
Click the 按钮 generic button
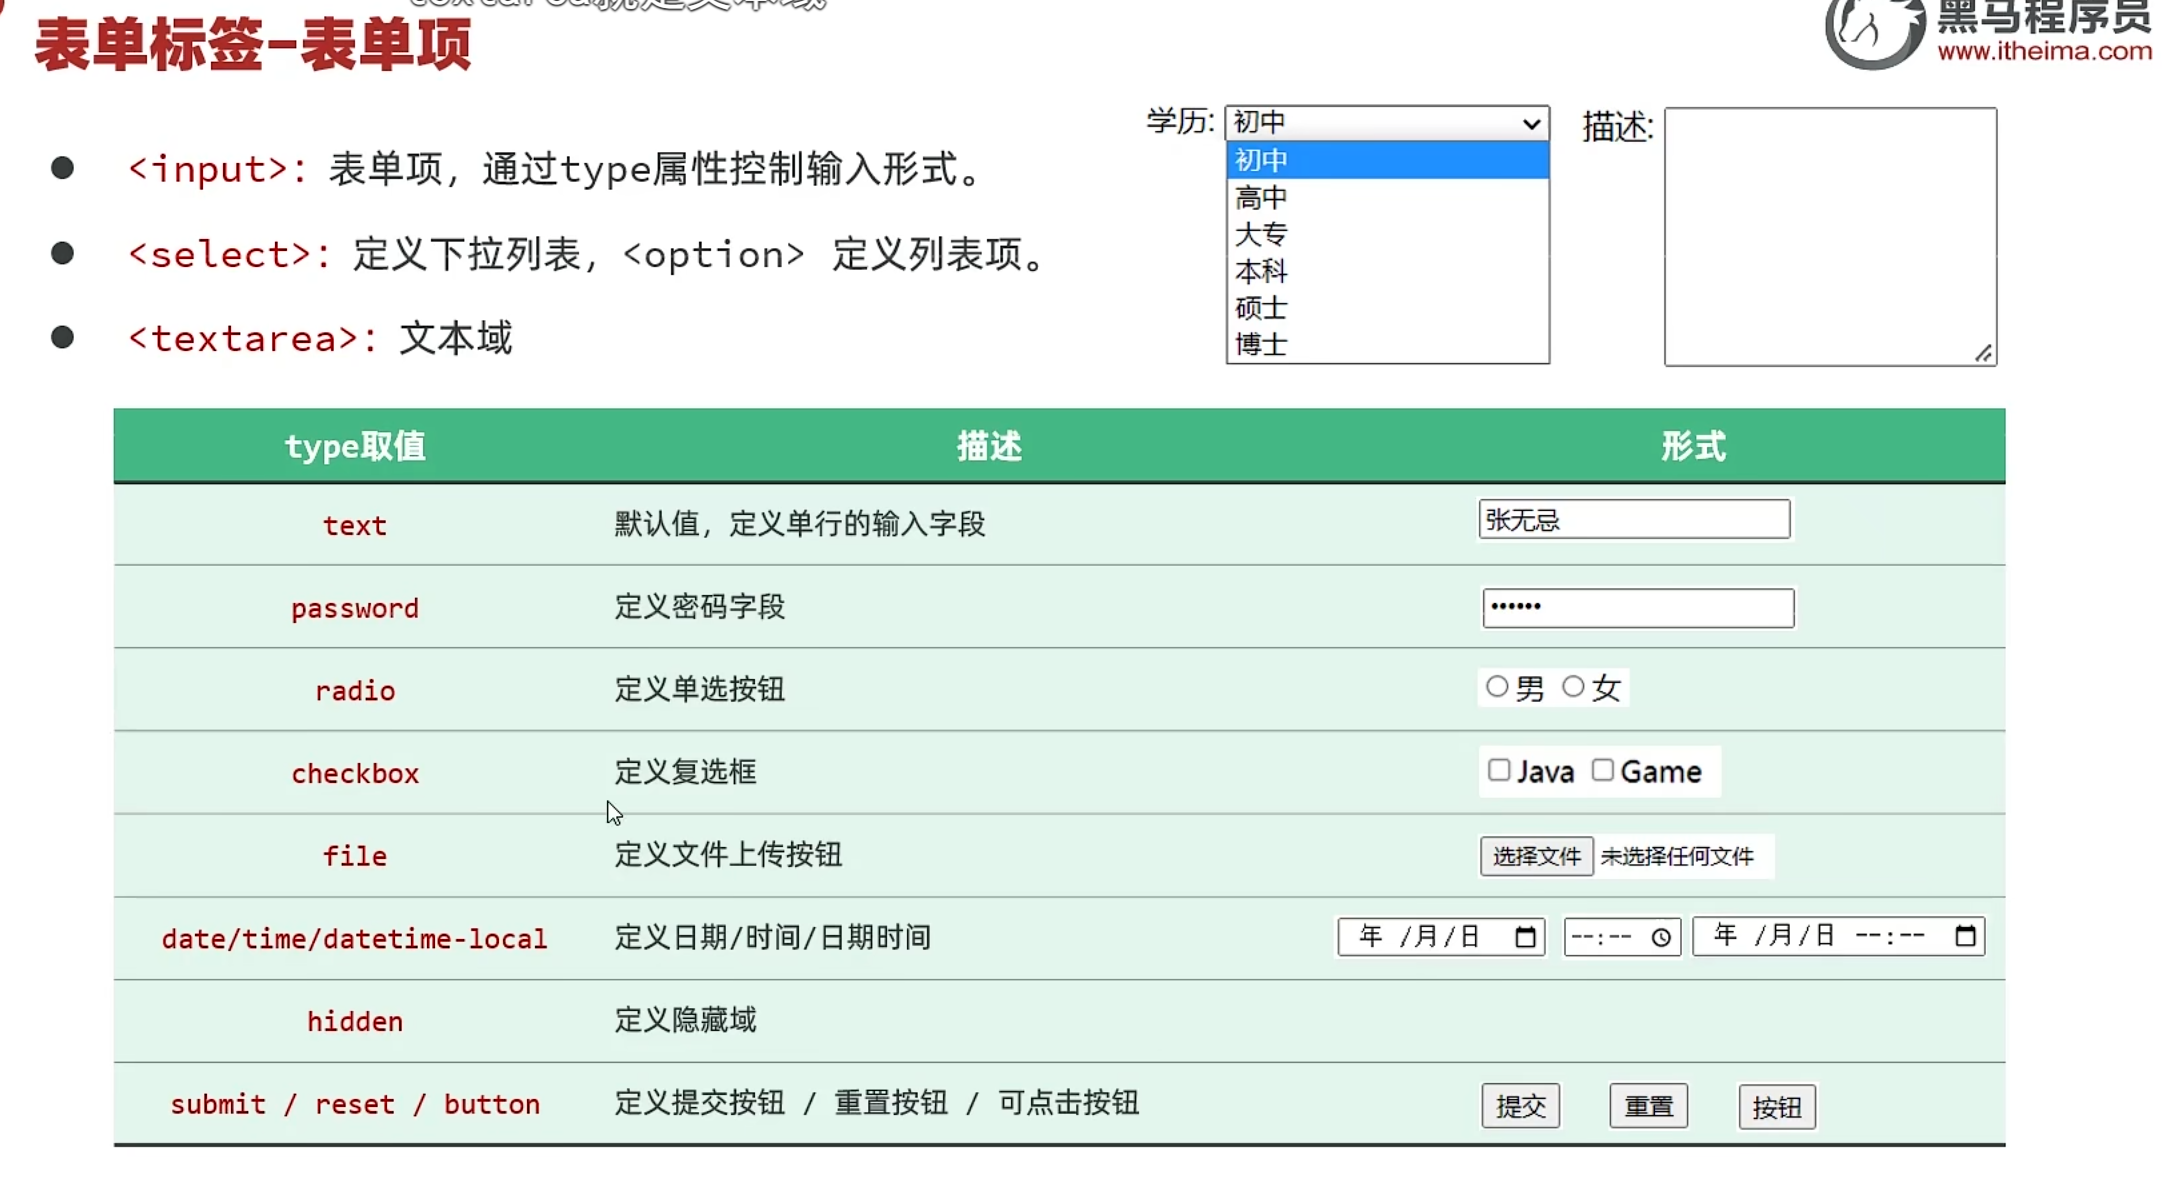click(1777, 1107)
